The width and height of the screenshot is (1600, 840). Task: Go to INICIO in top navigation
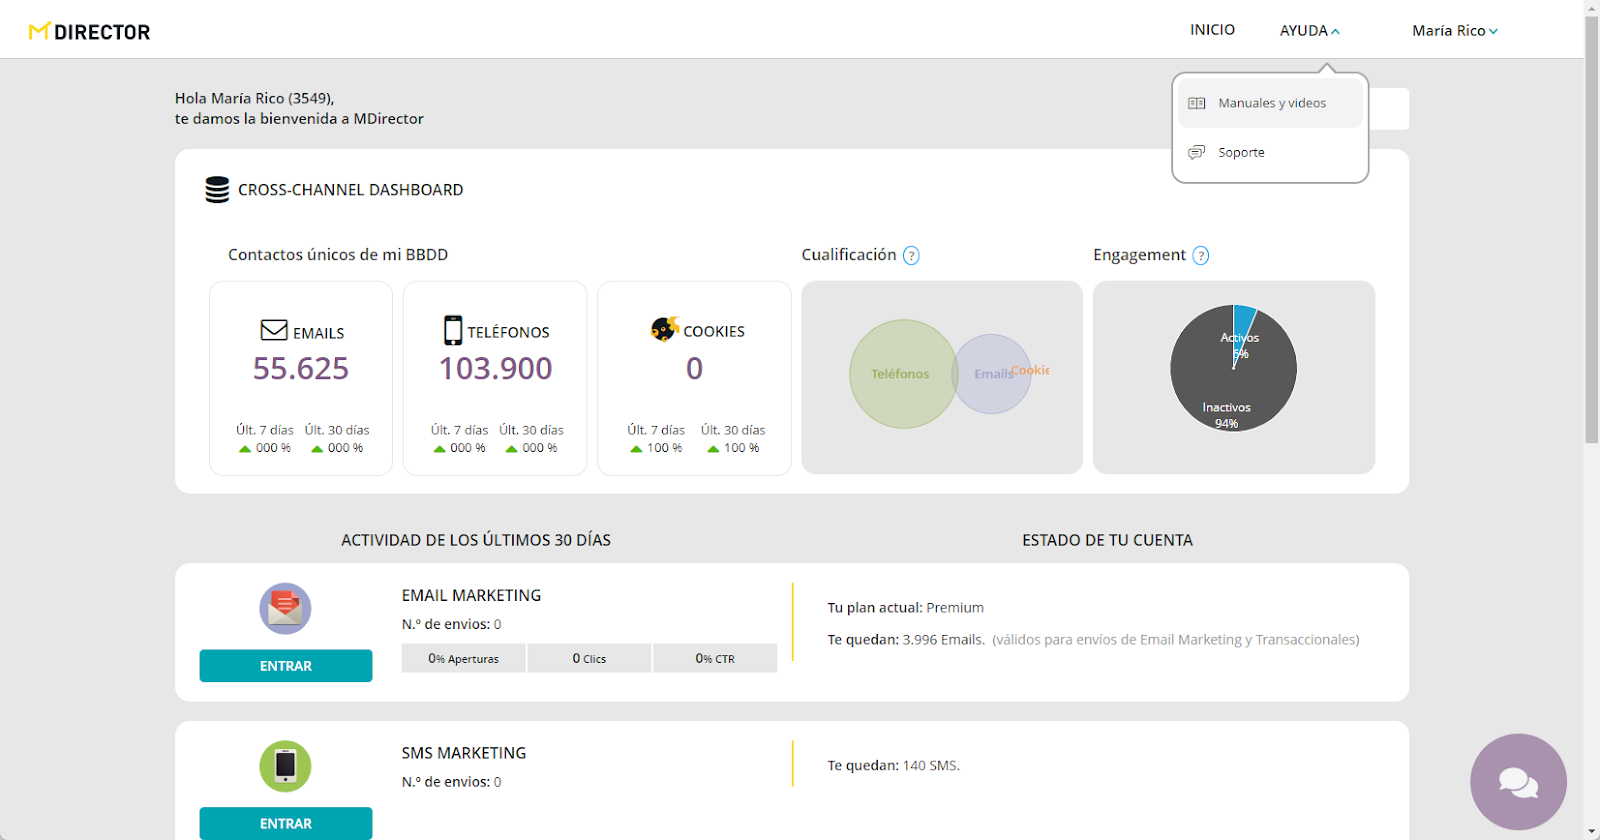click(1212, 30)
